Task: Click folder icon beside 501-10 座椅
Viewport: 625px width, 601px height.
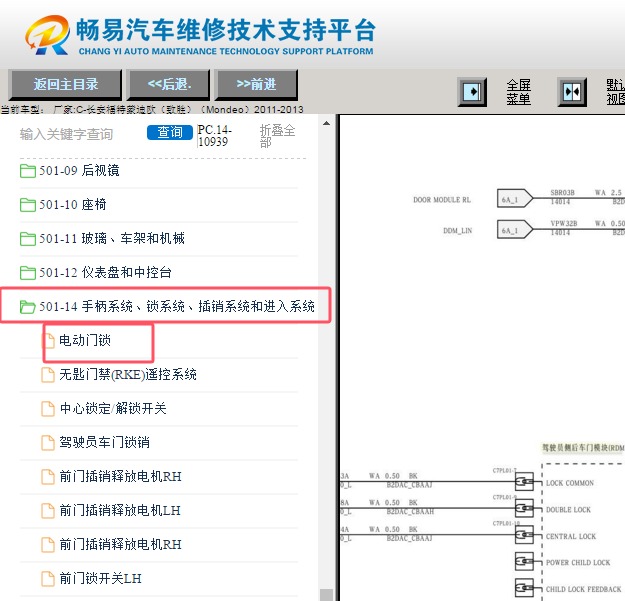Action: pyautogui.click(x=28, y=205)
